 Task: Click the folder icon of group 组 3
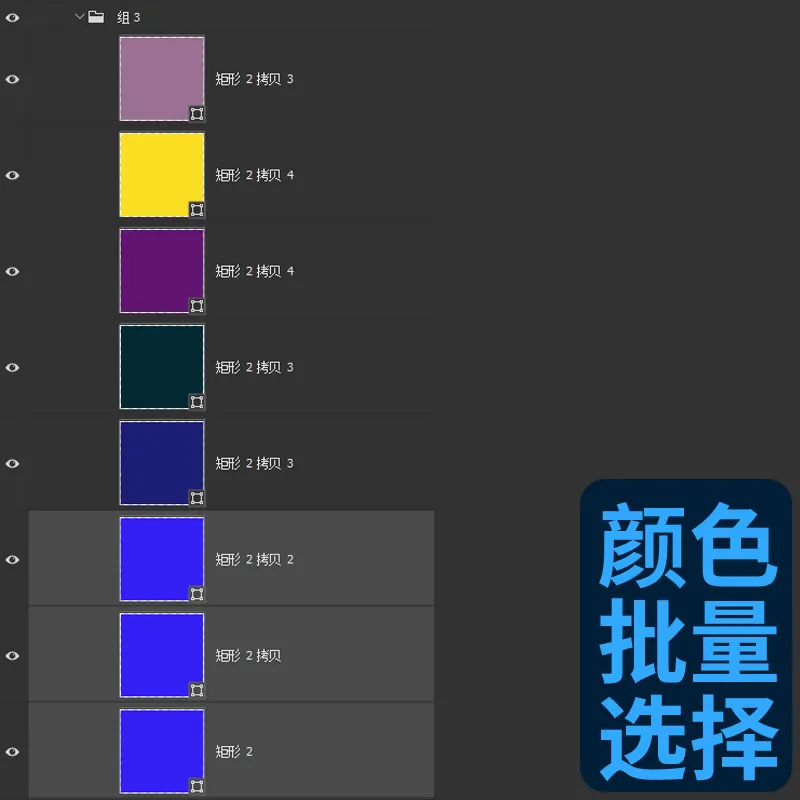pyautogui.click(x=96, y=17)
